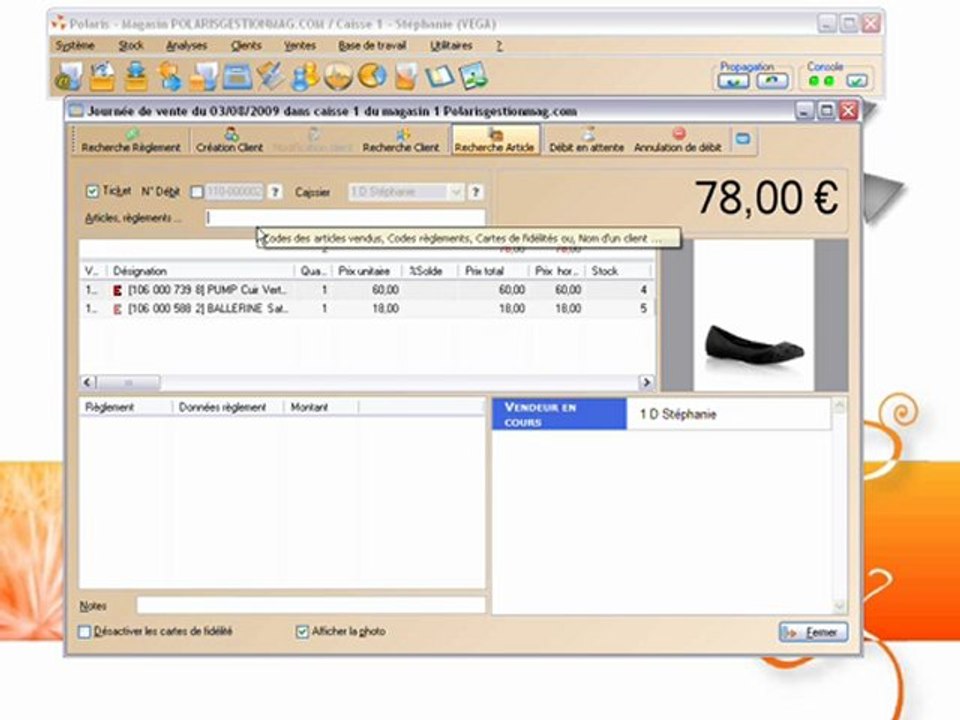960x720 pixels.
Task: Toggle the Ticket checkbox
Action: (92, 192)
